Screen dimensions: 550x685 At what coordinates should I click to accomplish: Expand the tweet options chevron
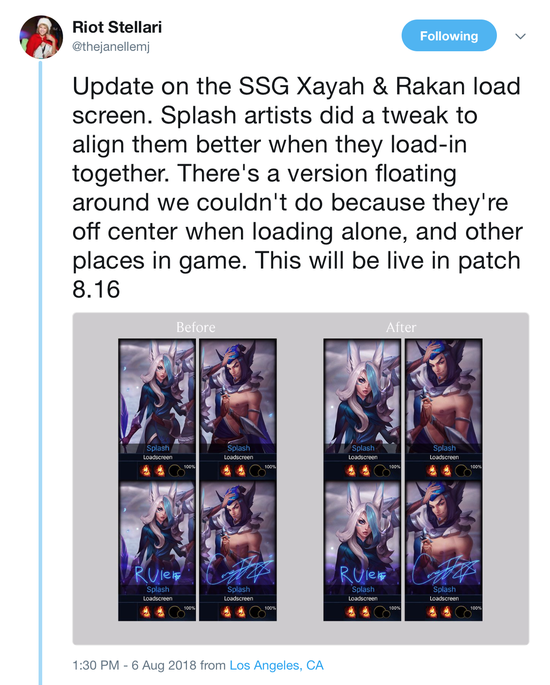[520, 36]
